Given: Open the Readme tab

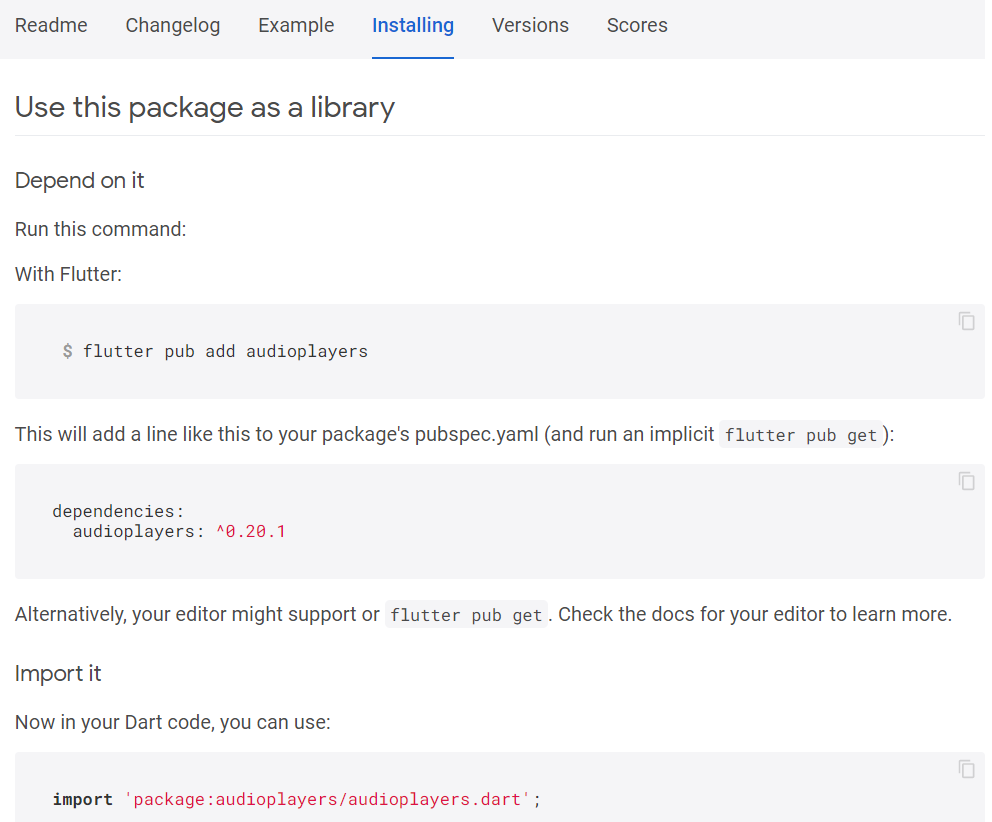Looking at the screenshot, I should (51, 25).
